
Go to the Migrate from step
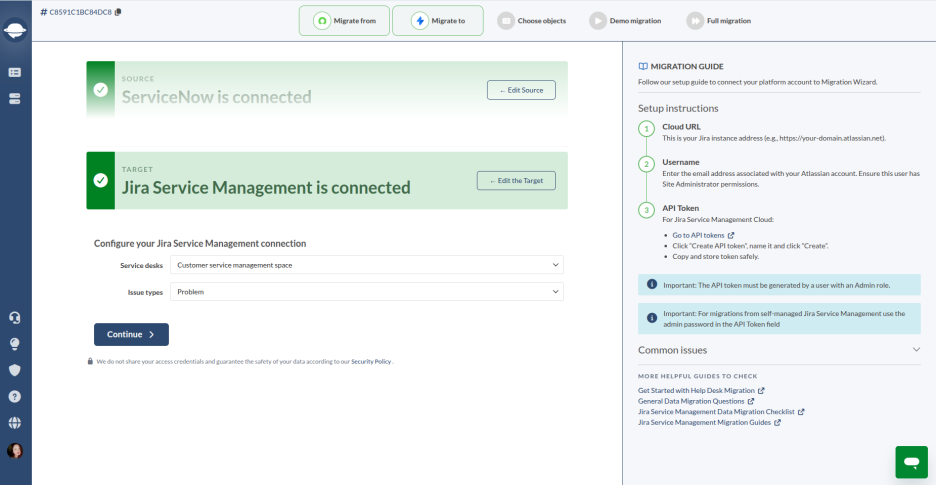coord(344,21)
